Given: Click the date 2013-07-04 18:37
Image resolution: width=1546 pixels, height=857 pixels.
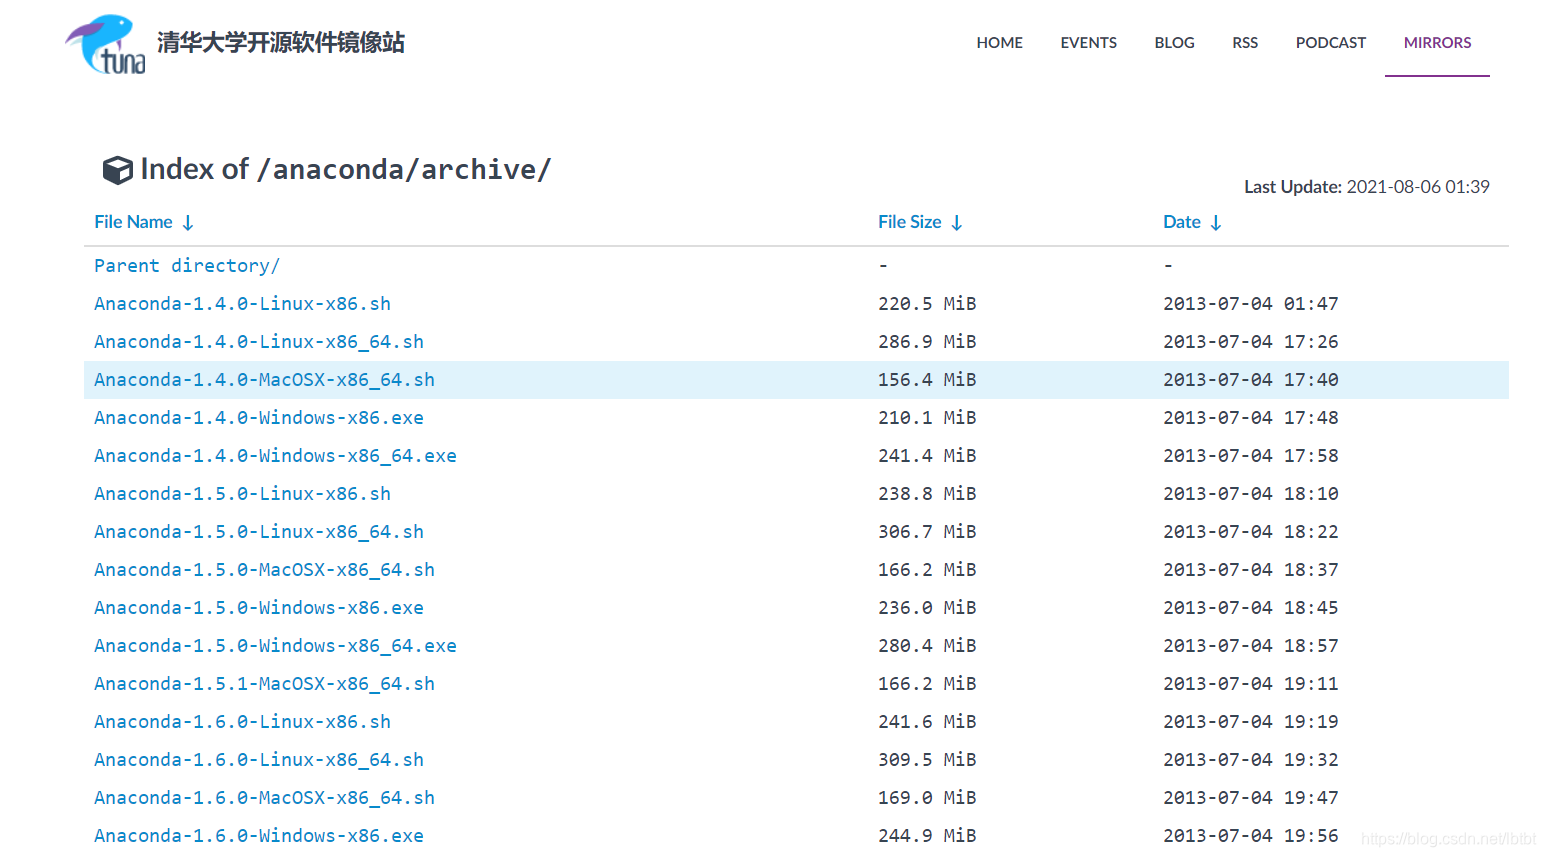Looking at the screenshot, I should click(1250, 570).
